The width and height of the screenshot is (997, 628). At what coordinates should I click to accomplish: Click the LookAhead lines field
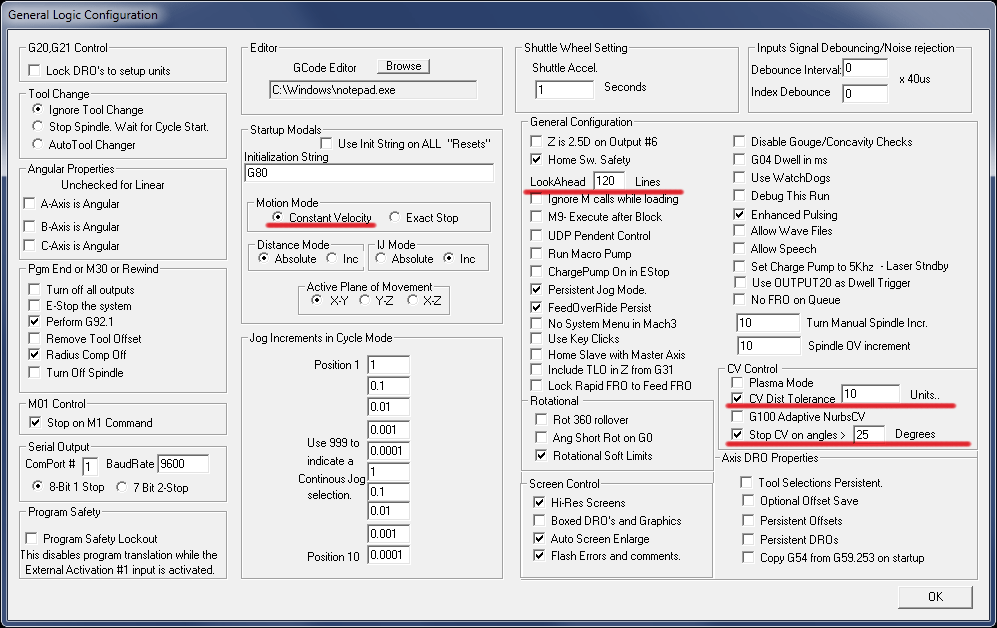609,181
